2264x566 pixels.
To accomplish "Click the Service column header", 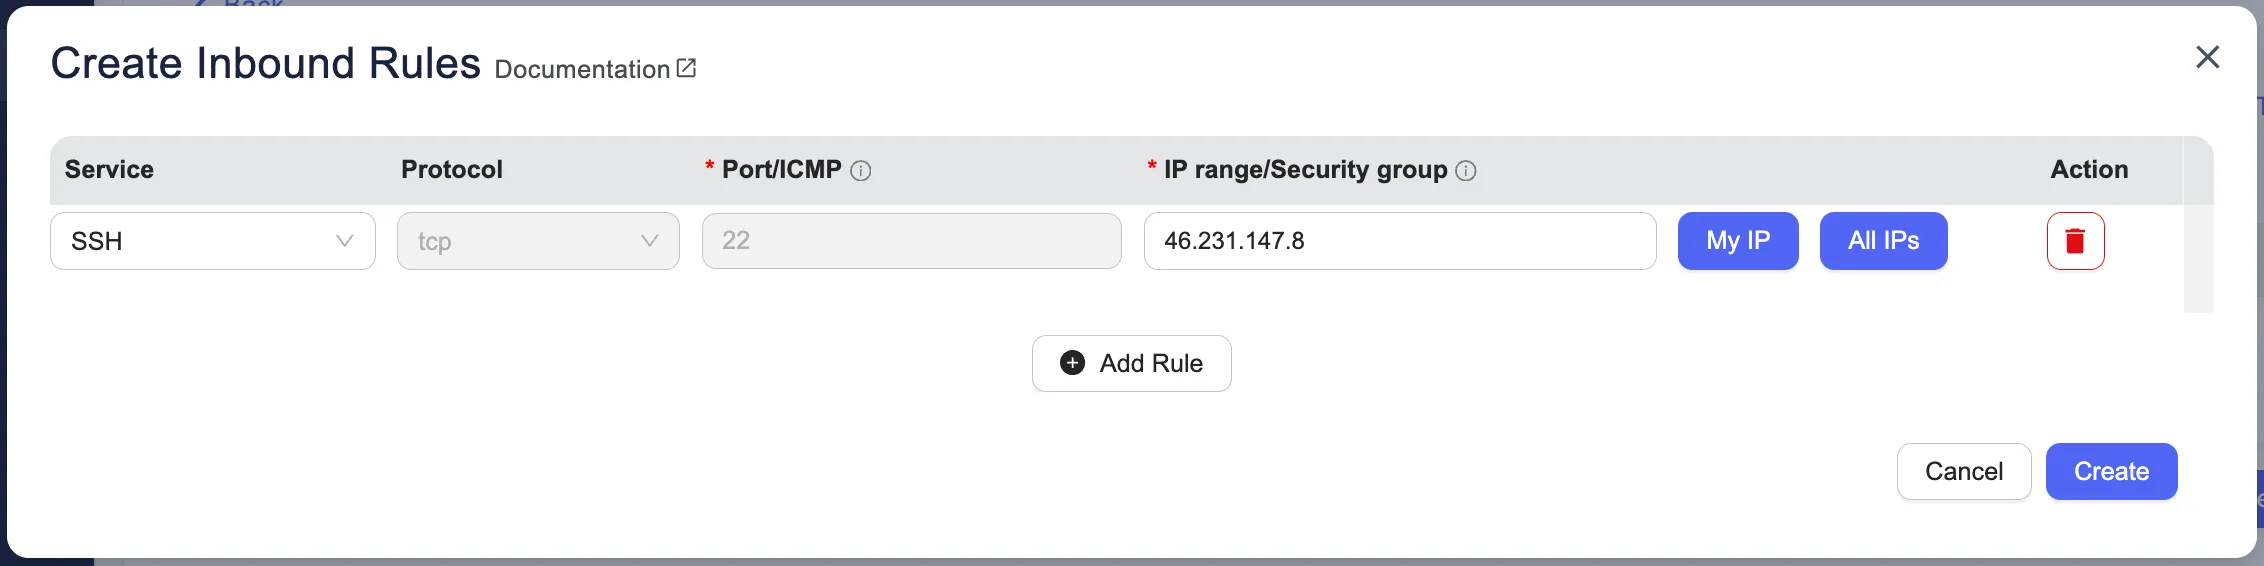I will 109,170.
